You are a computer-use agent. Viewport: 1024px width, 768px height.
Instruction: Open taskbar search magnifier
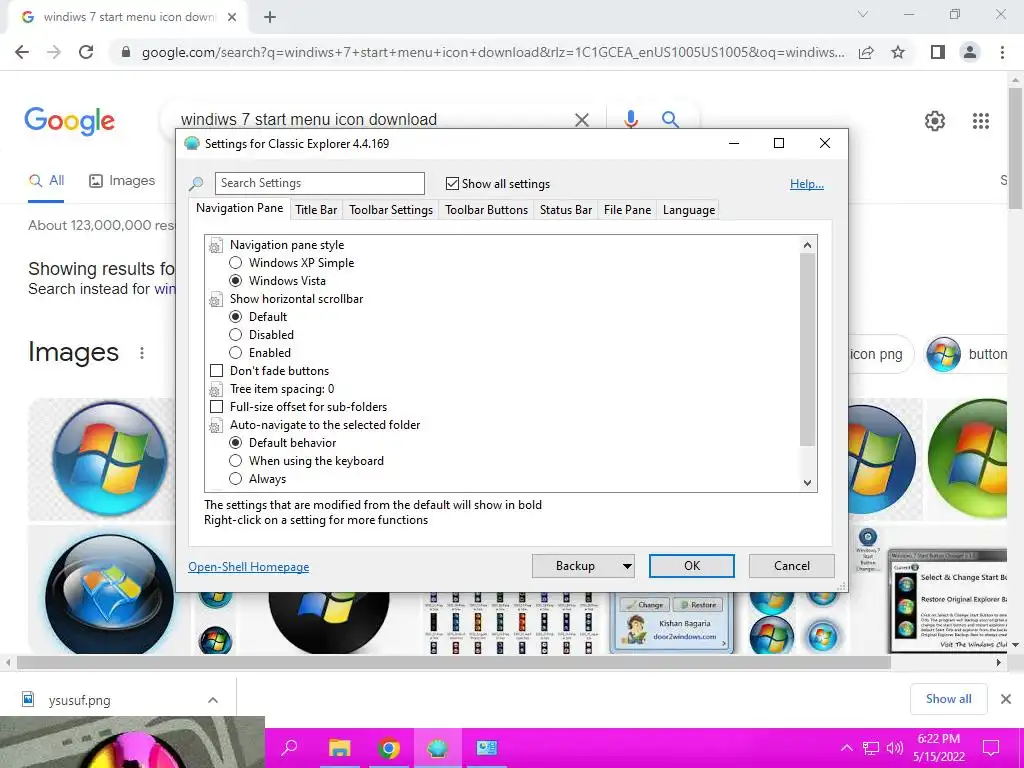(x=289, y=748)
